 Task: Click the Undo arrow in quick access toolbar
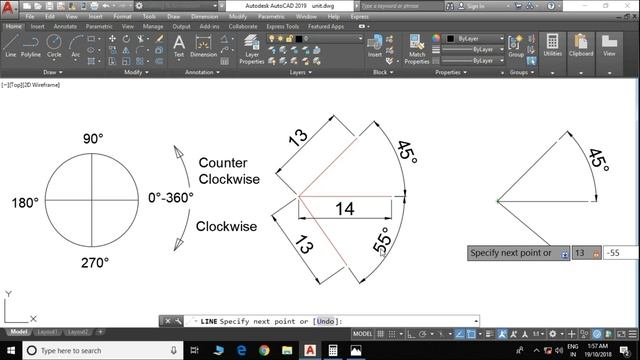click(106, 6)
